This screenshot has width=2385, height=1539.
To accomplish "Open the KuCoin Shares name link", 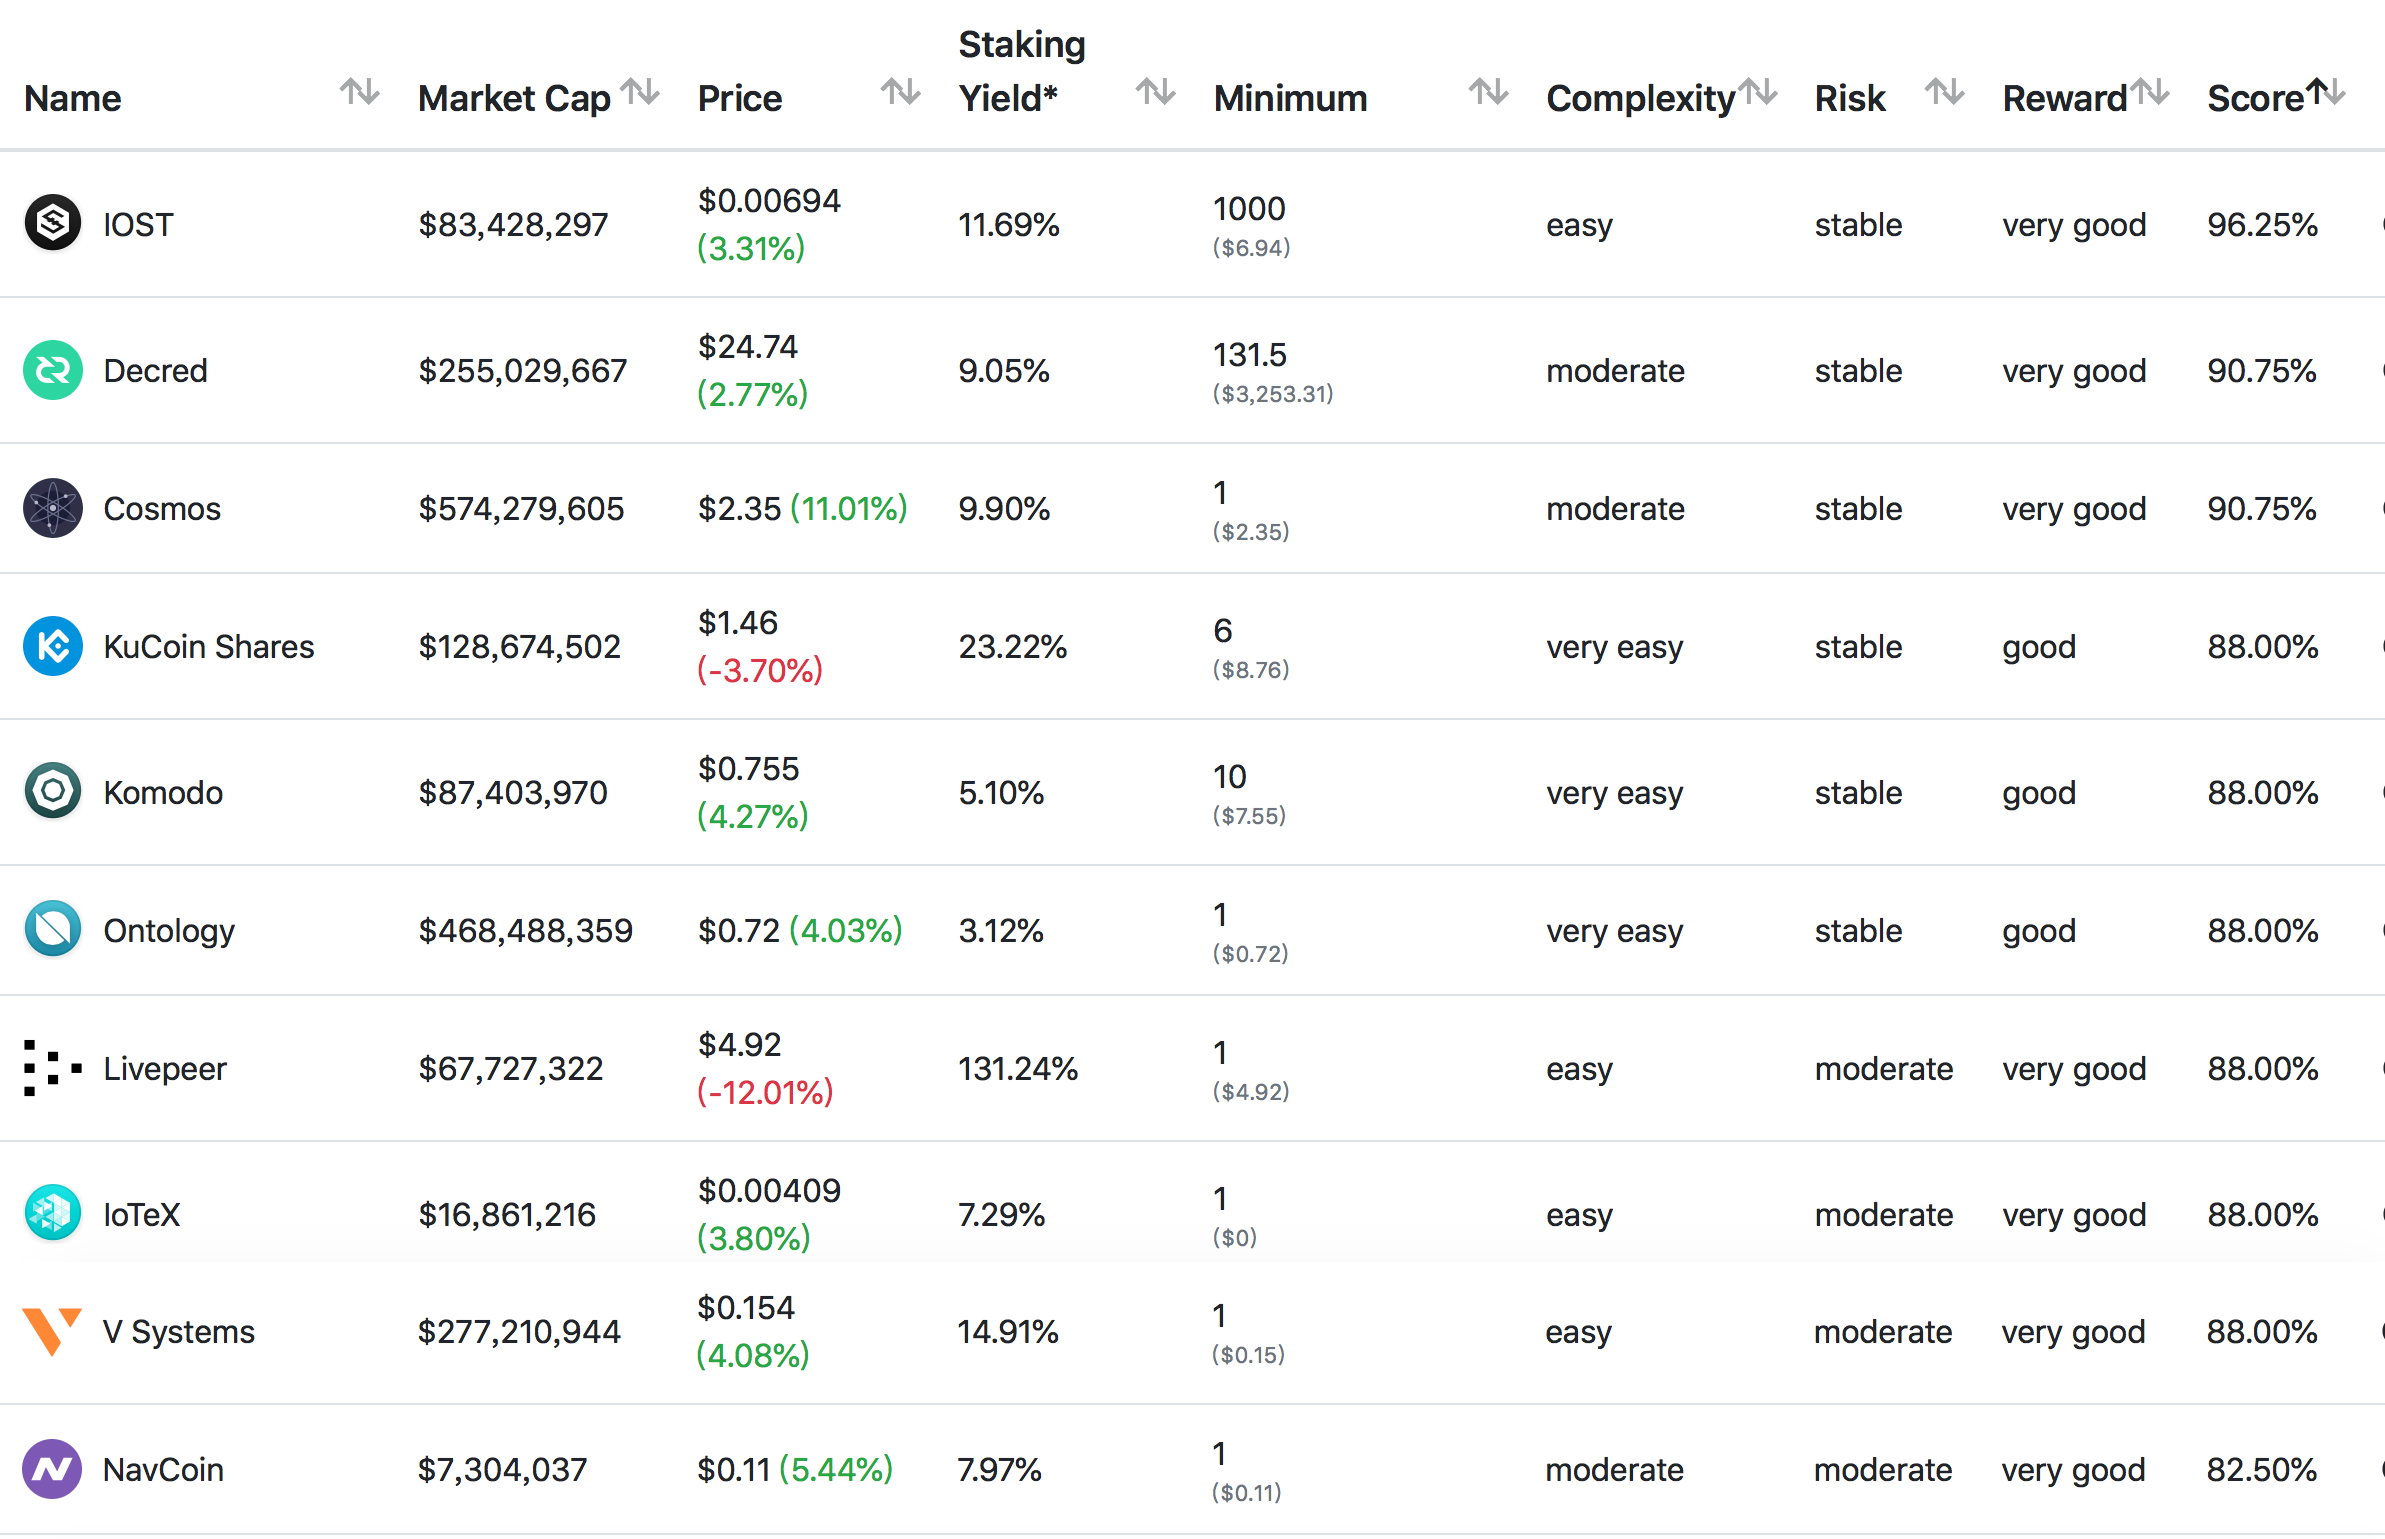I will point(208,647).
